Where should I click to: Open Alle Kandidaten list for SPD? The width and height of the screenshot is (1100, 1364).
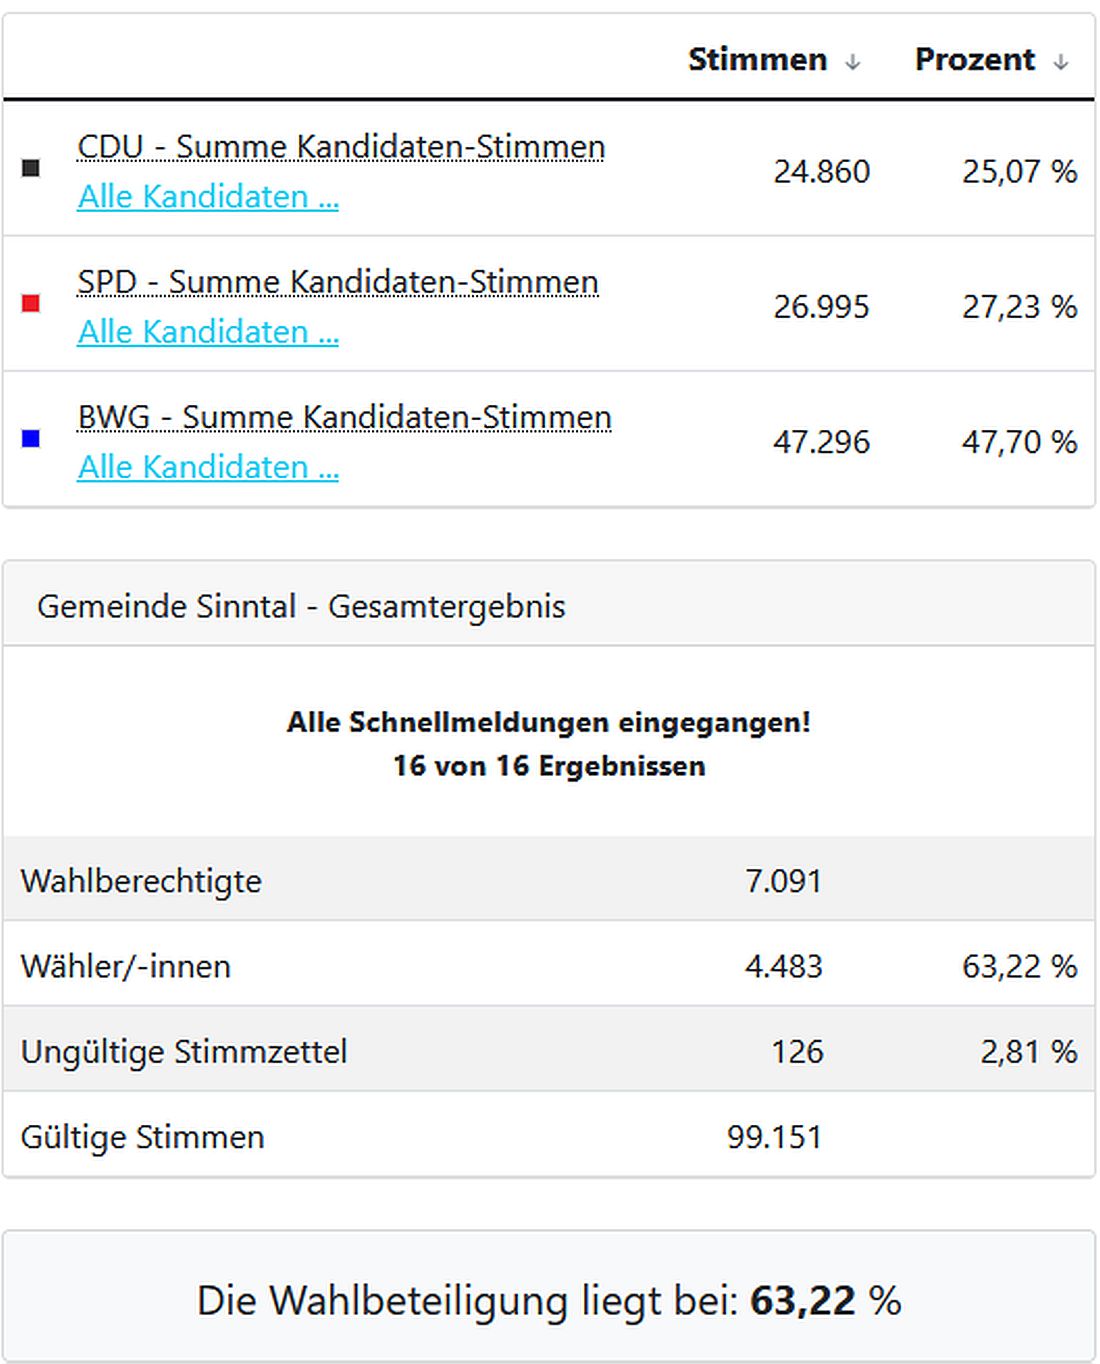tap(208, 332)
